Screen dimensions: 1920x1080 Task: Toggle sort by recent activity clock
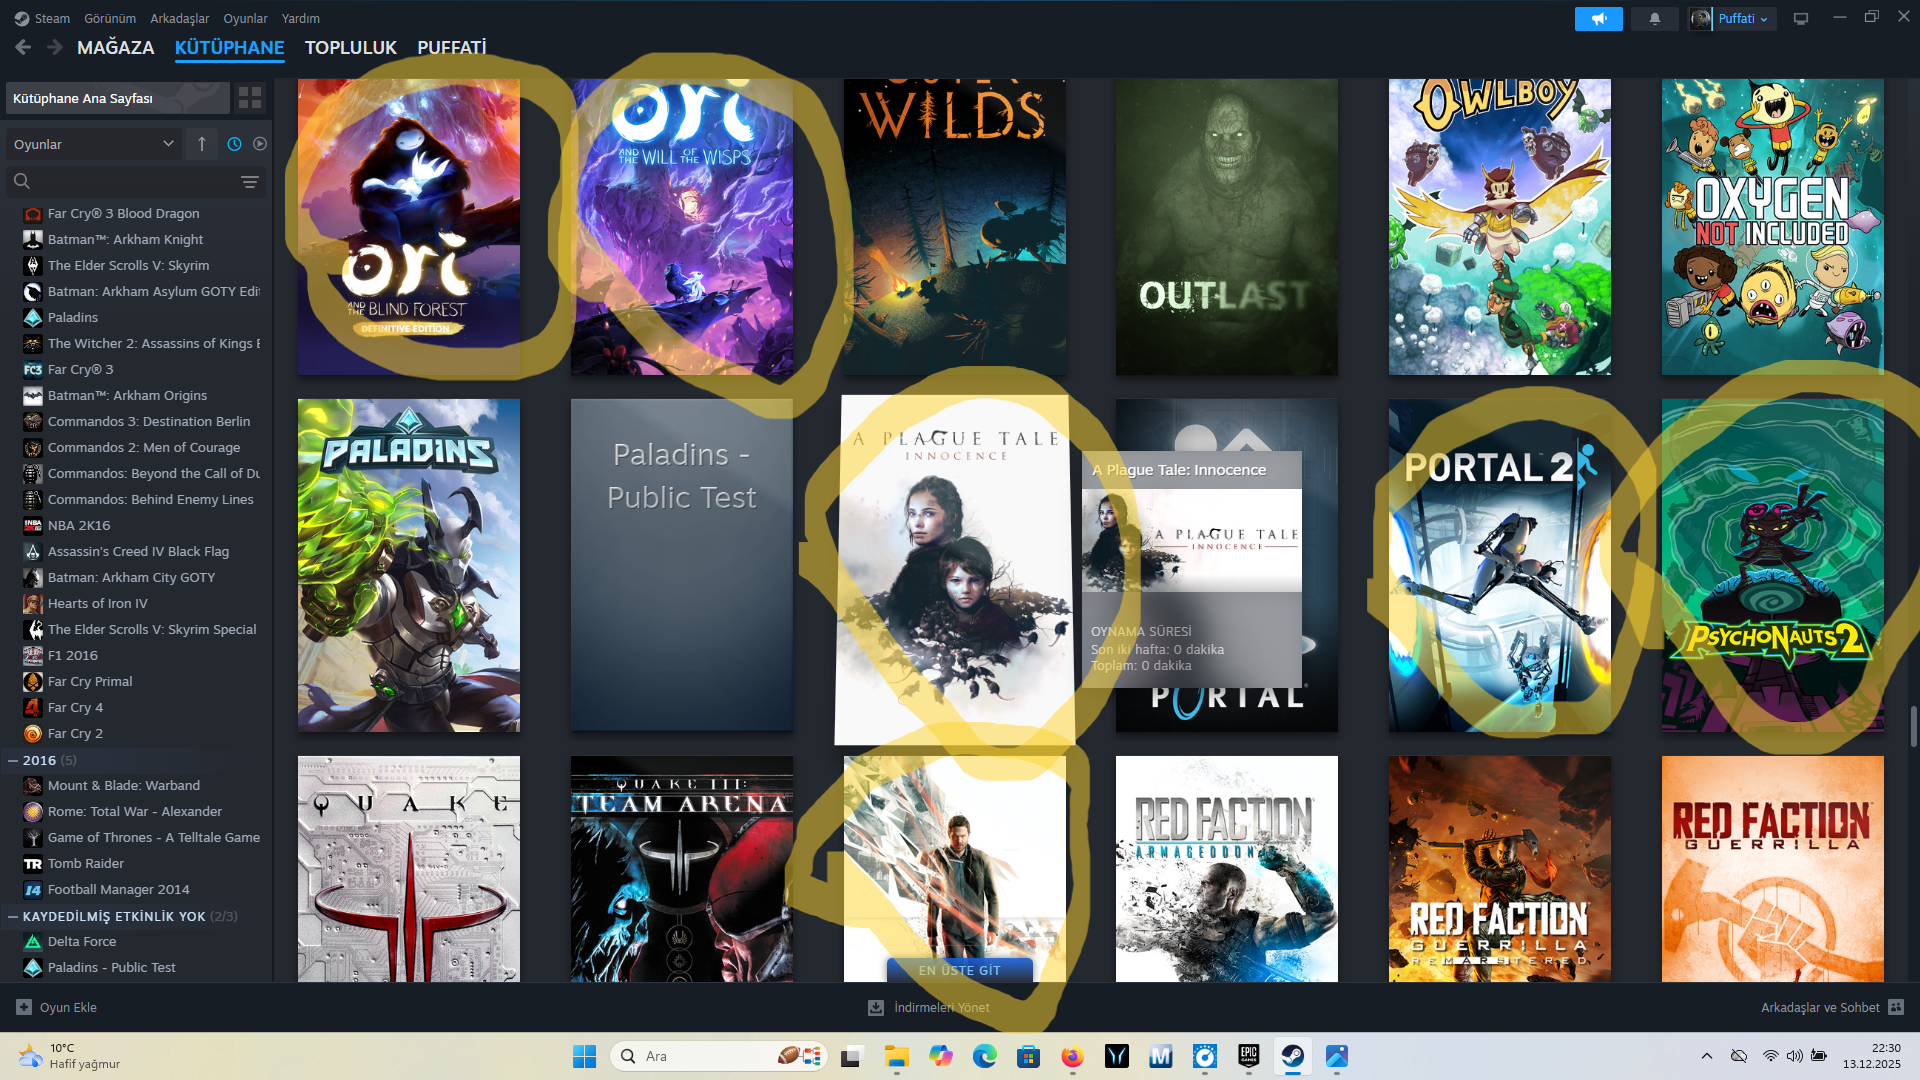click(234, 144)
